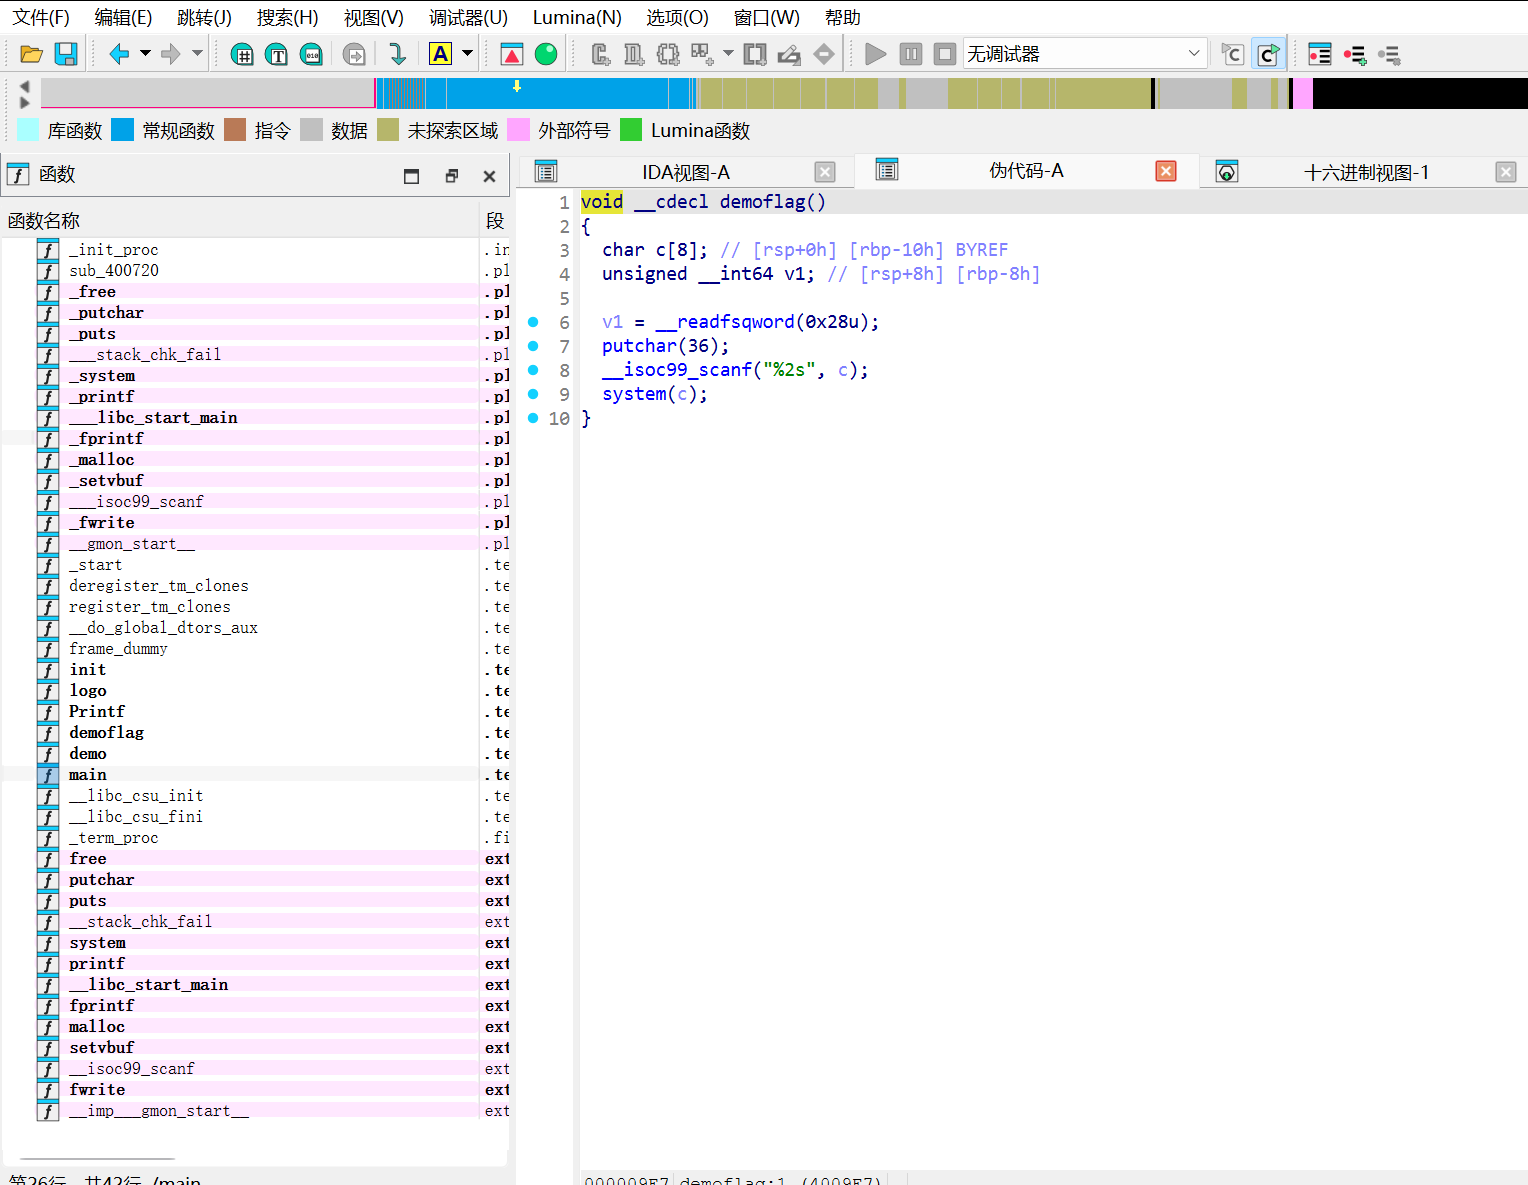Open a file with the folder icon

(31, 54)
